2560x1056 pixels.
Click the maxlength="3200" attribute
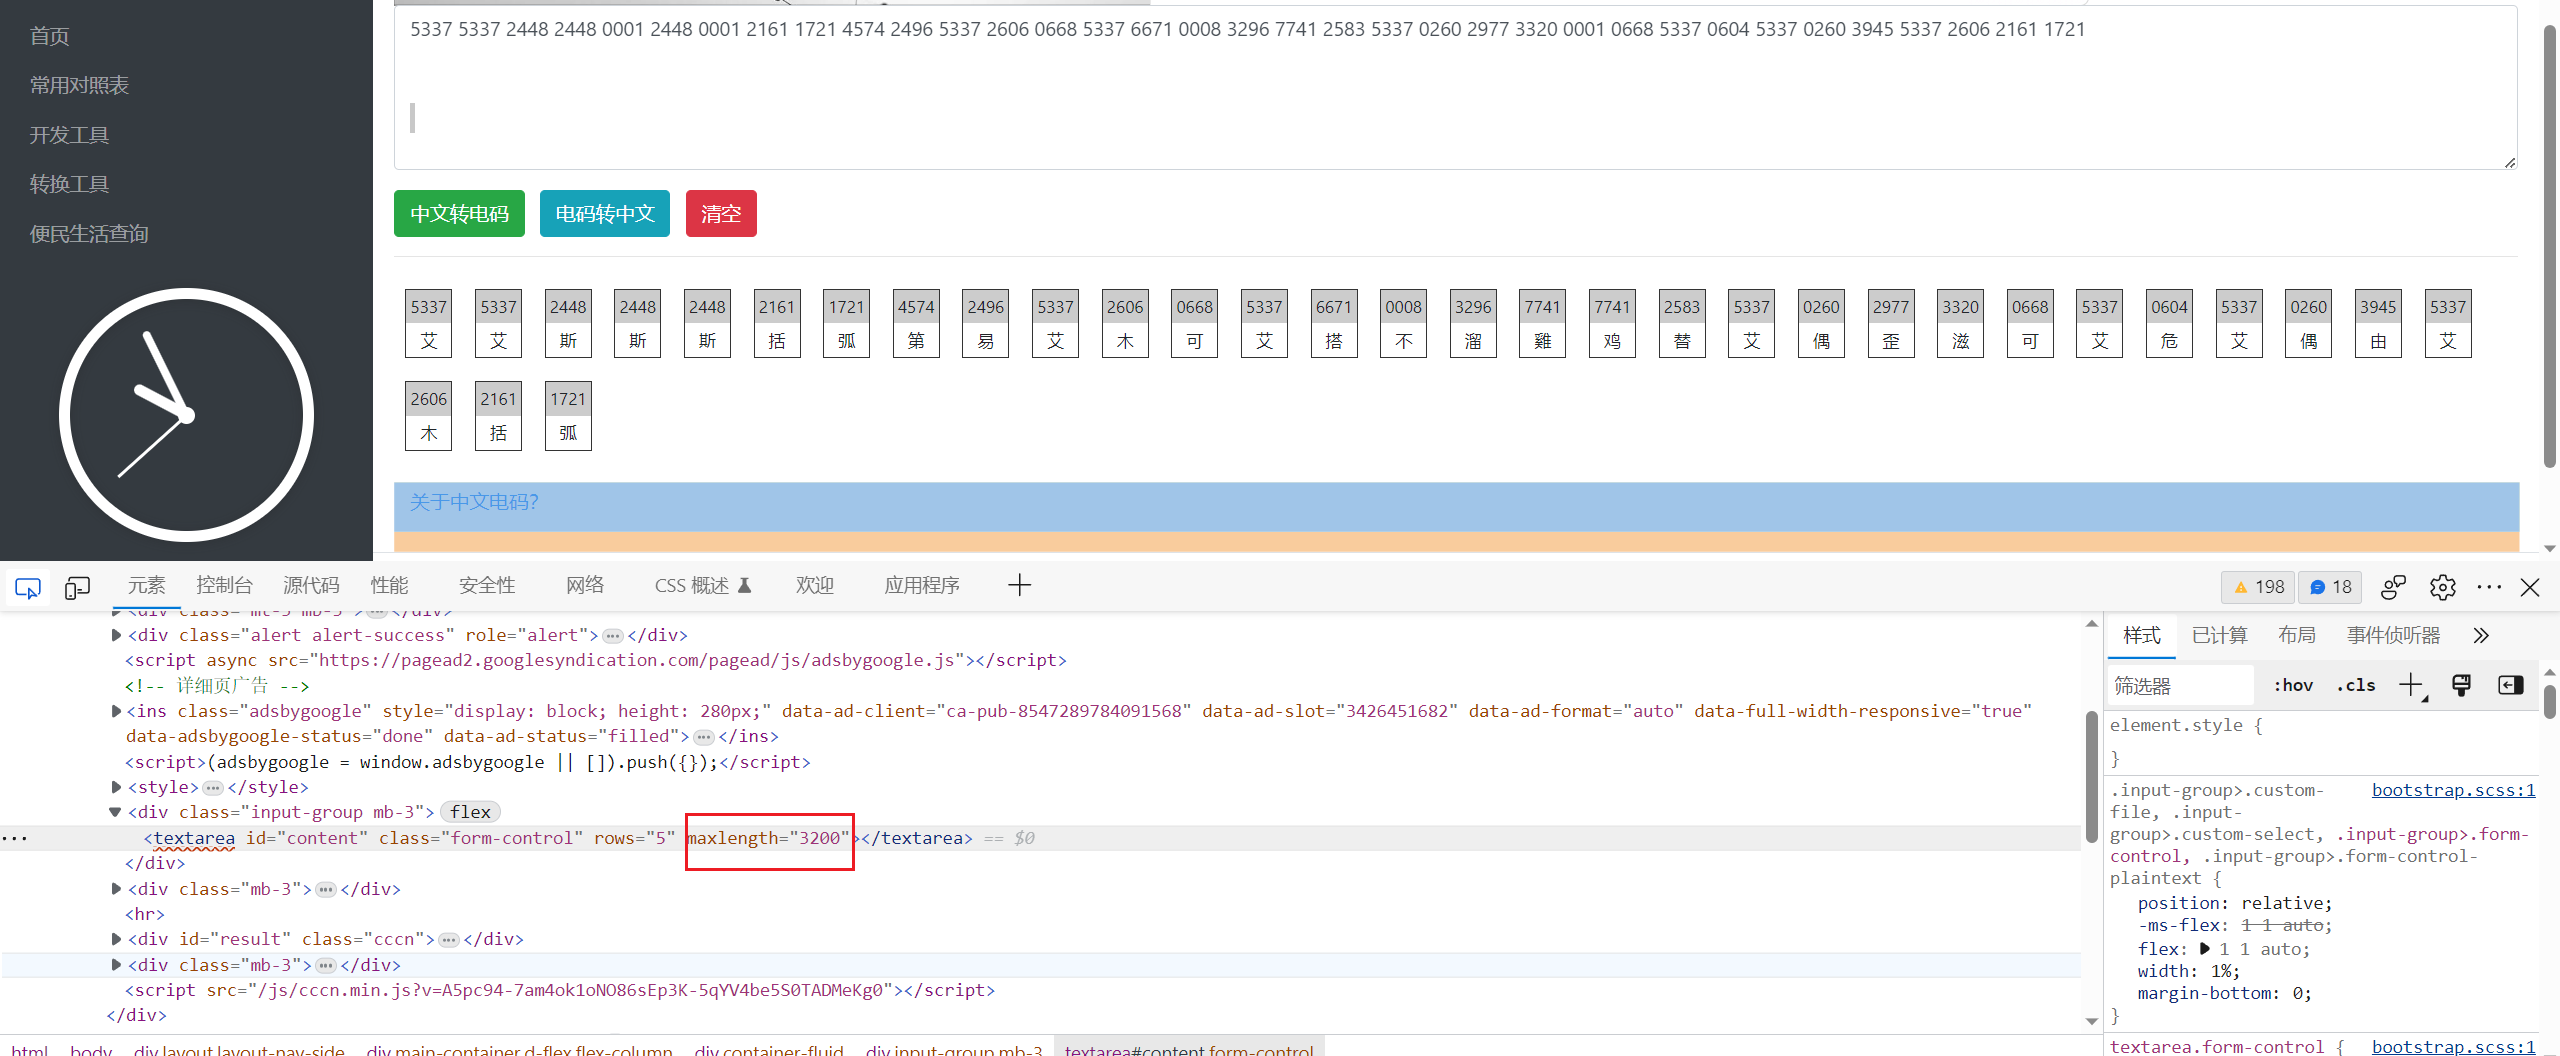[768, 838]
